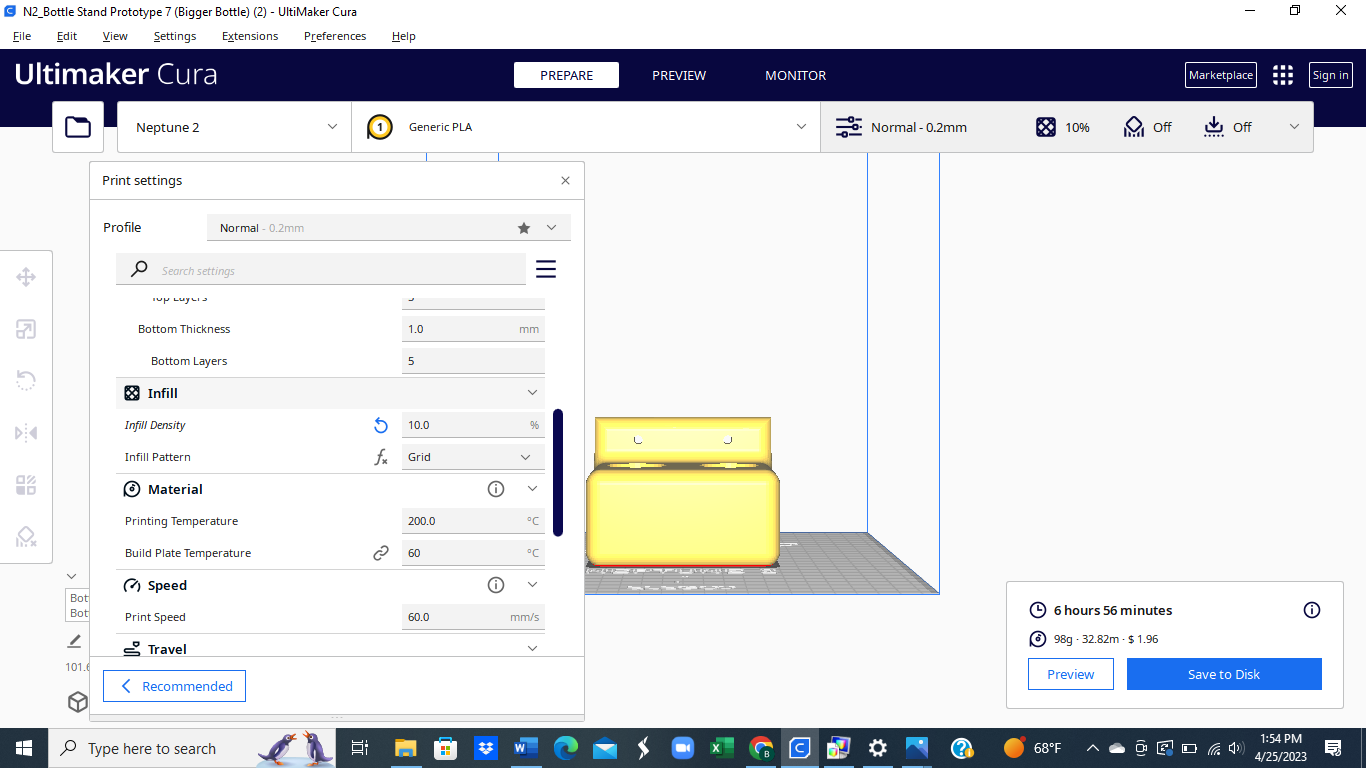Reset Infill Density to default value
The width and height of the screenshot is (1366, 768).
381,425
